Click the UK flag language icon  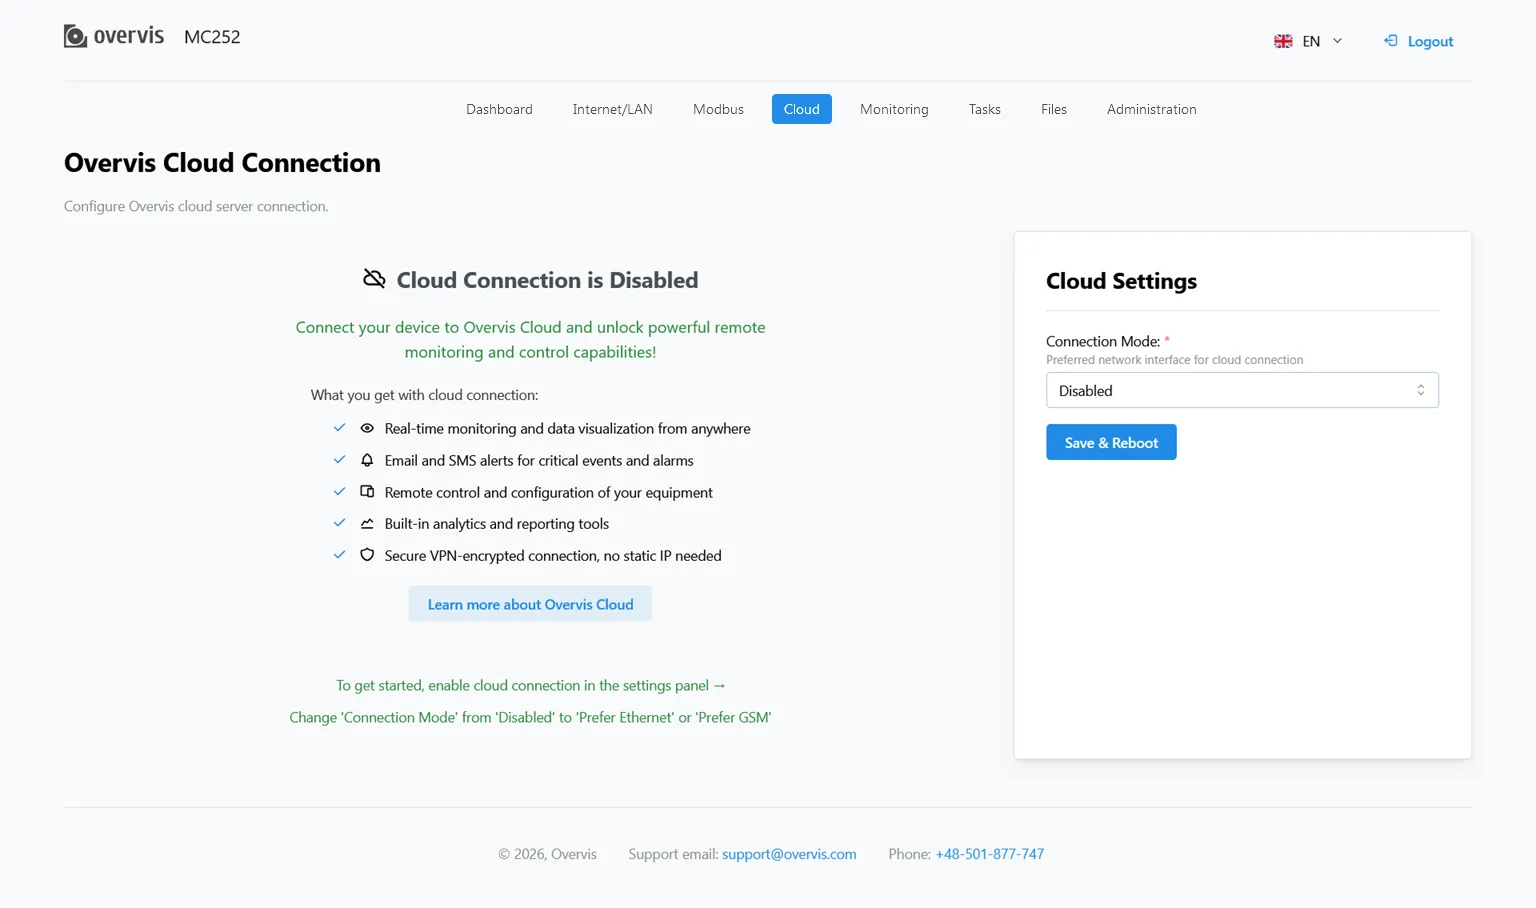click(1283, 41)
